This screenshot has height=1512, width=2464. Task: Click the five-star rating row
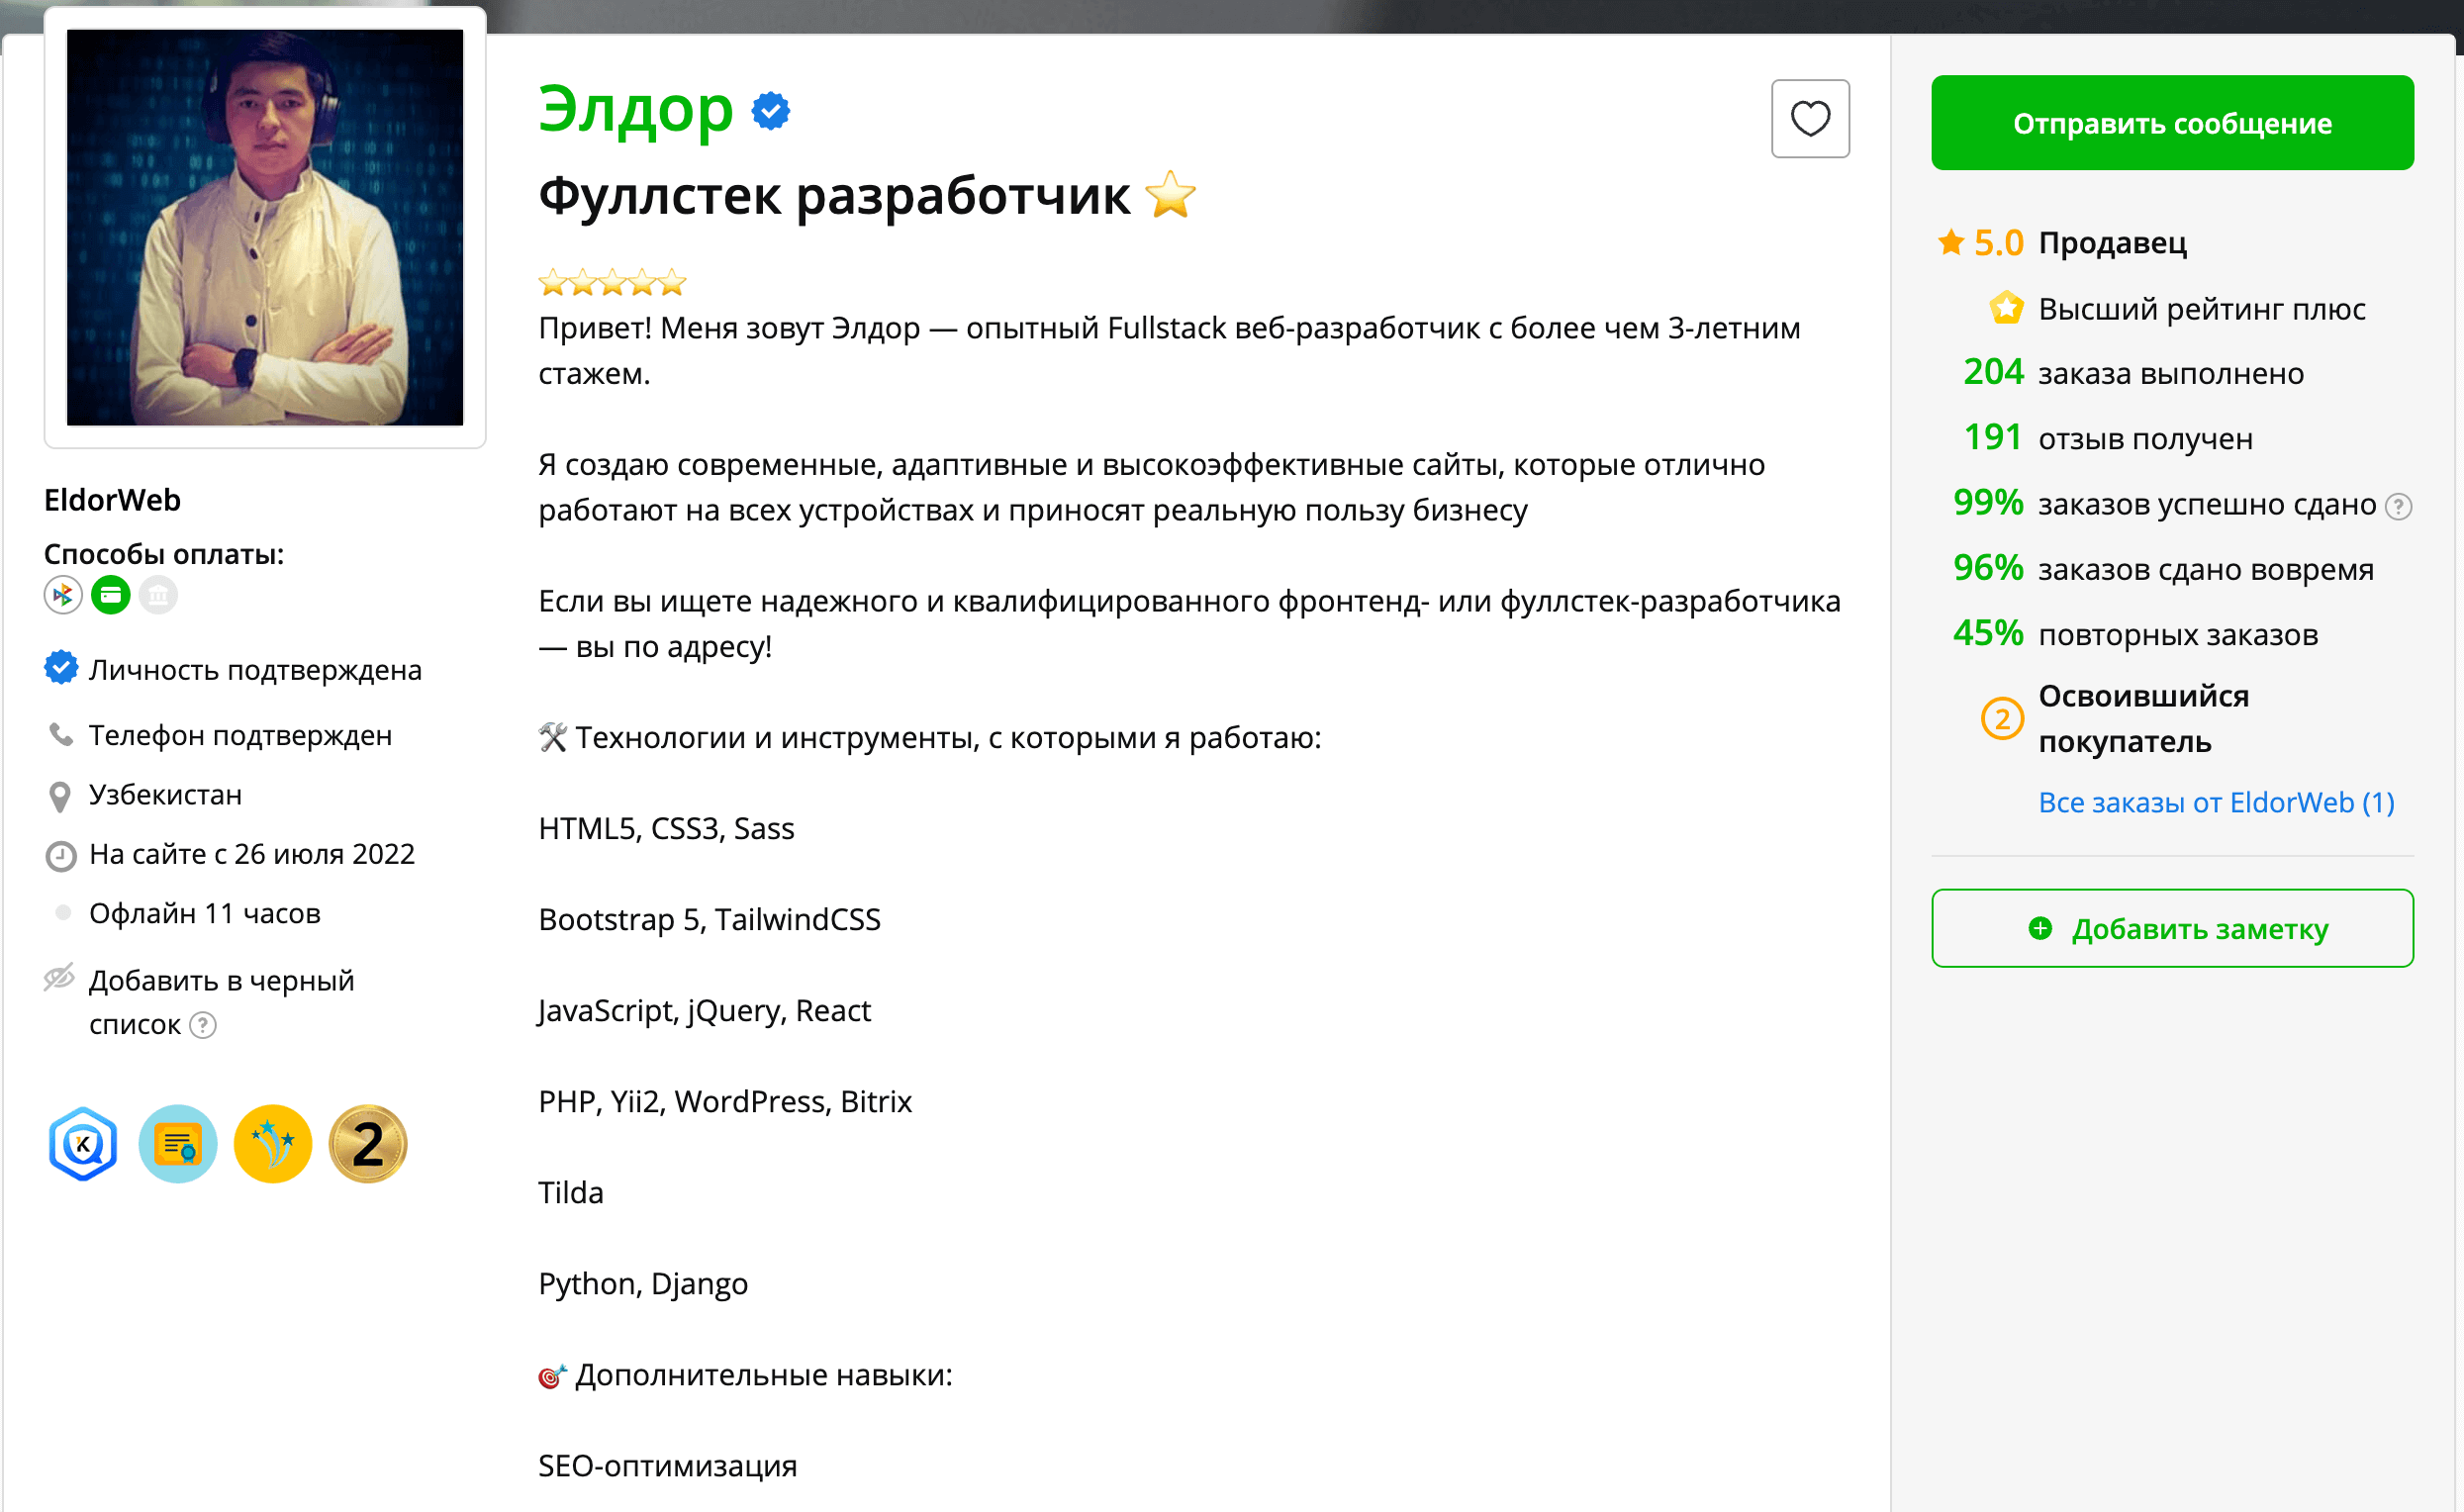coord(612,283)
